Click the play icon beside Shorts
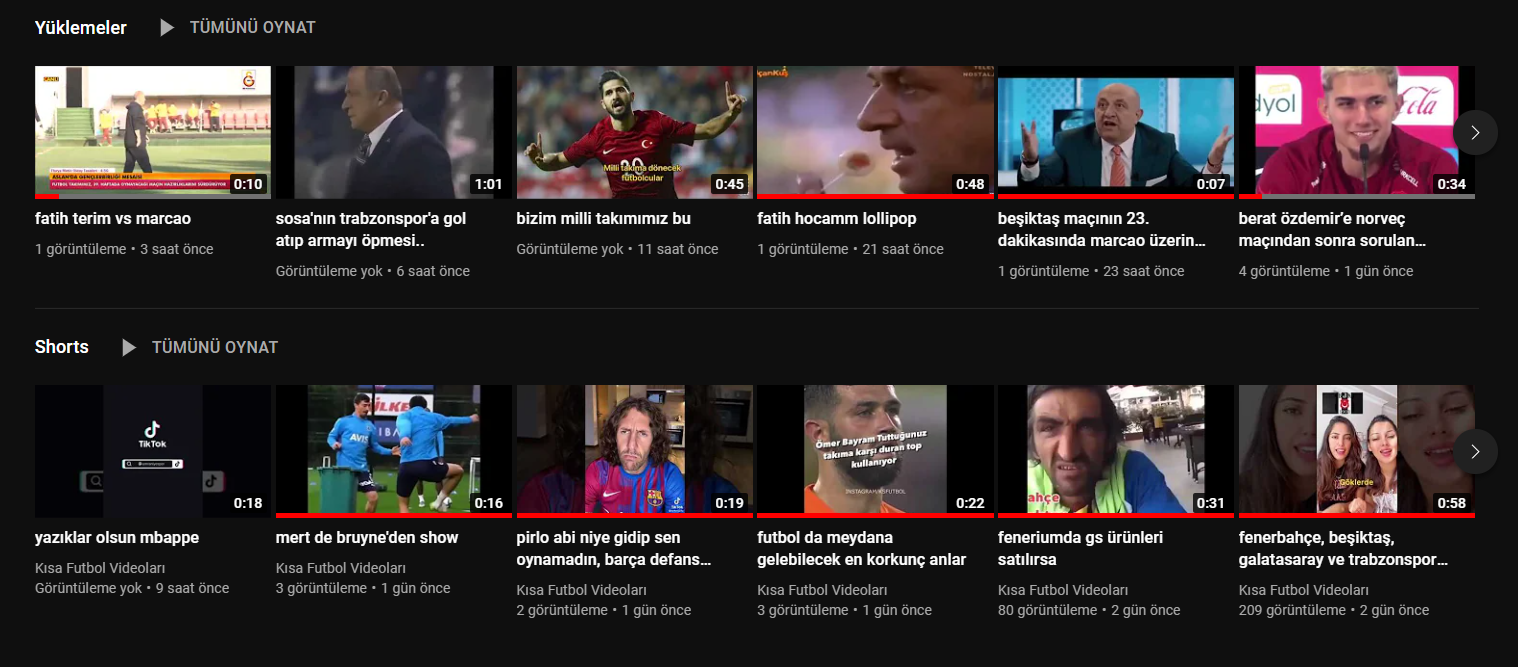This screenshot has width=1518, height=667. (x=129, y=347)
